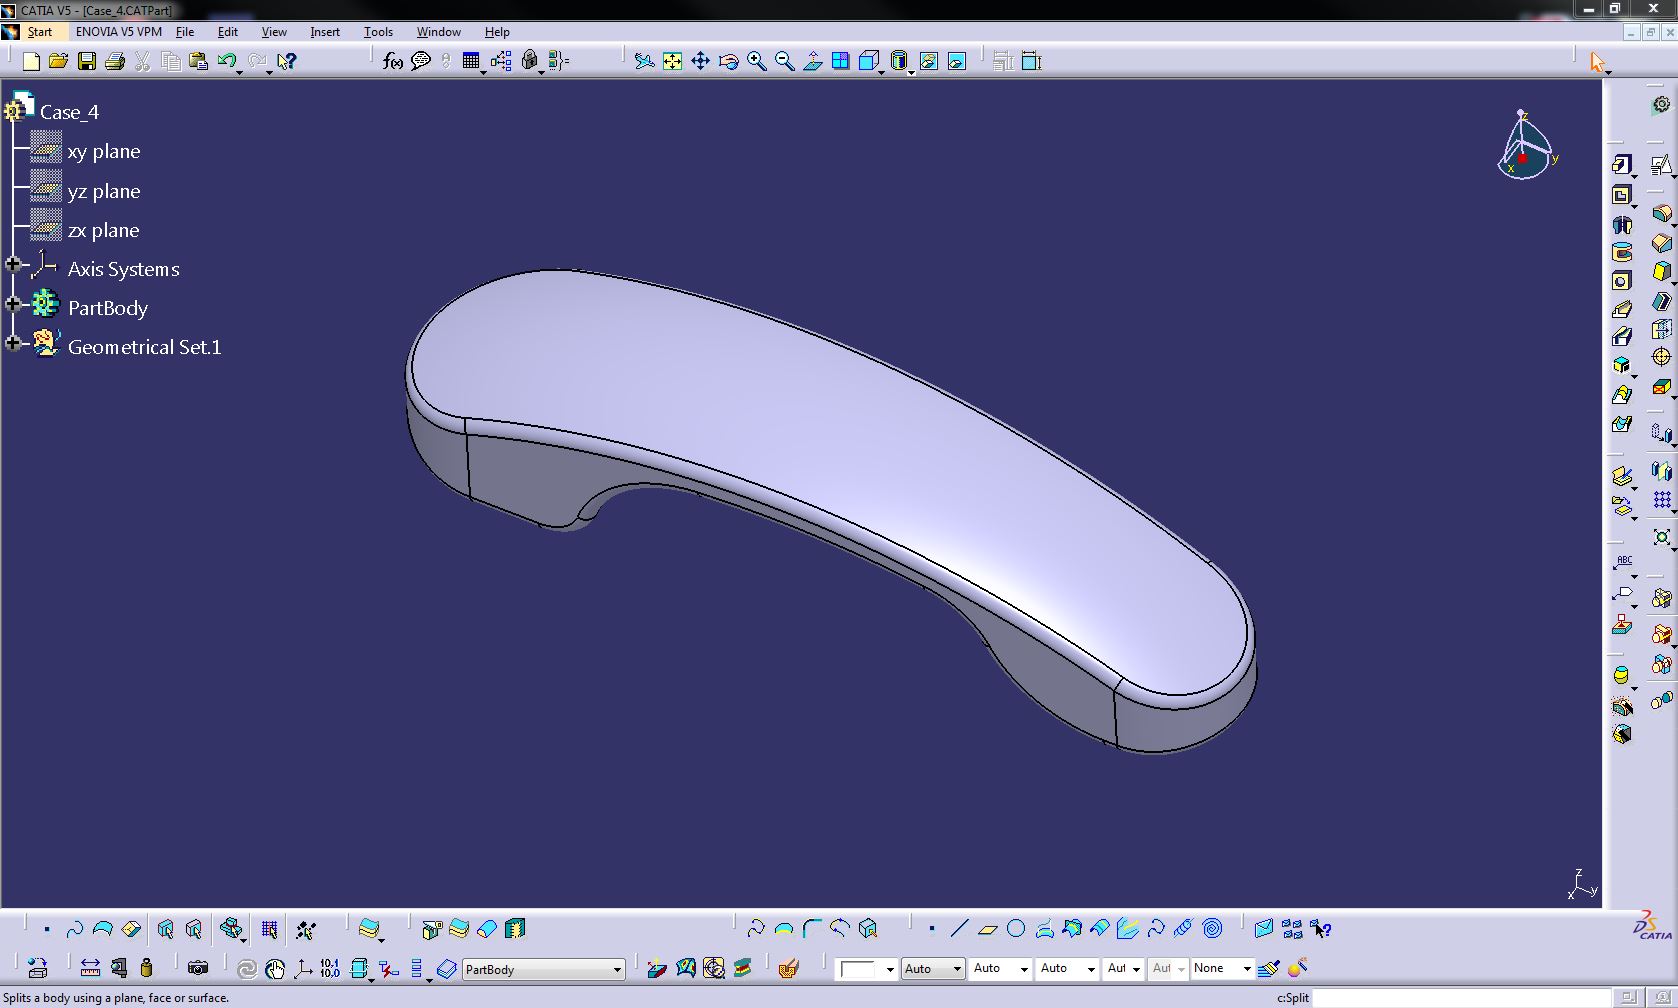Screen dimensions: 1678x1008
Task: Open the Formula f(x) editor
Action: click(393, 62)
